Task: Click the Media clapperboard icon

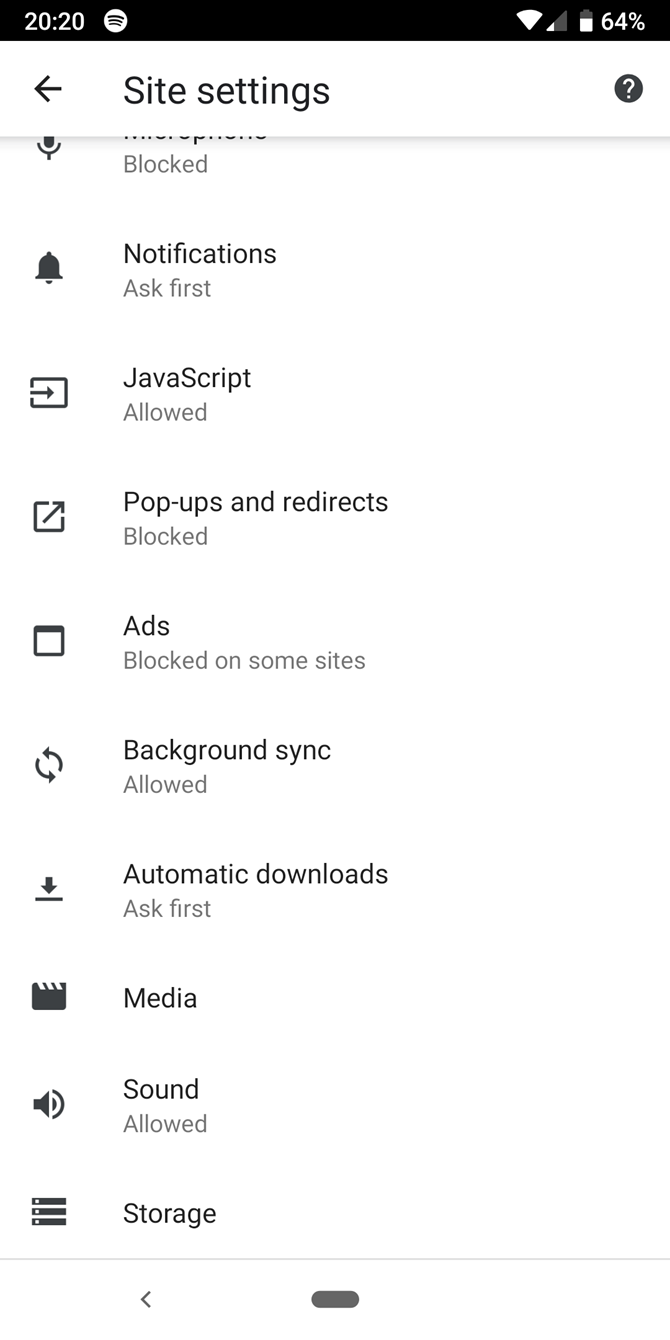Action: [48, 995]
